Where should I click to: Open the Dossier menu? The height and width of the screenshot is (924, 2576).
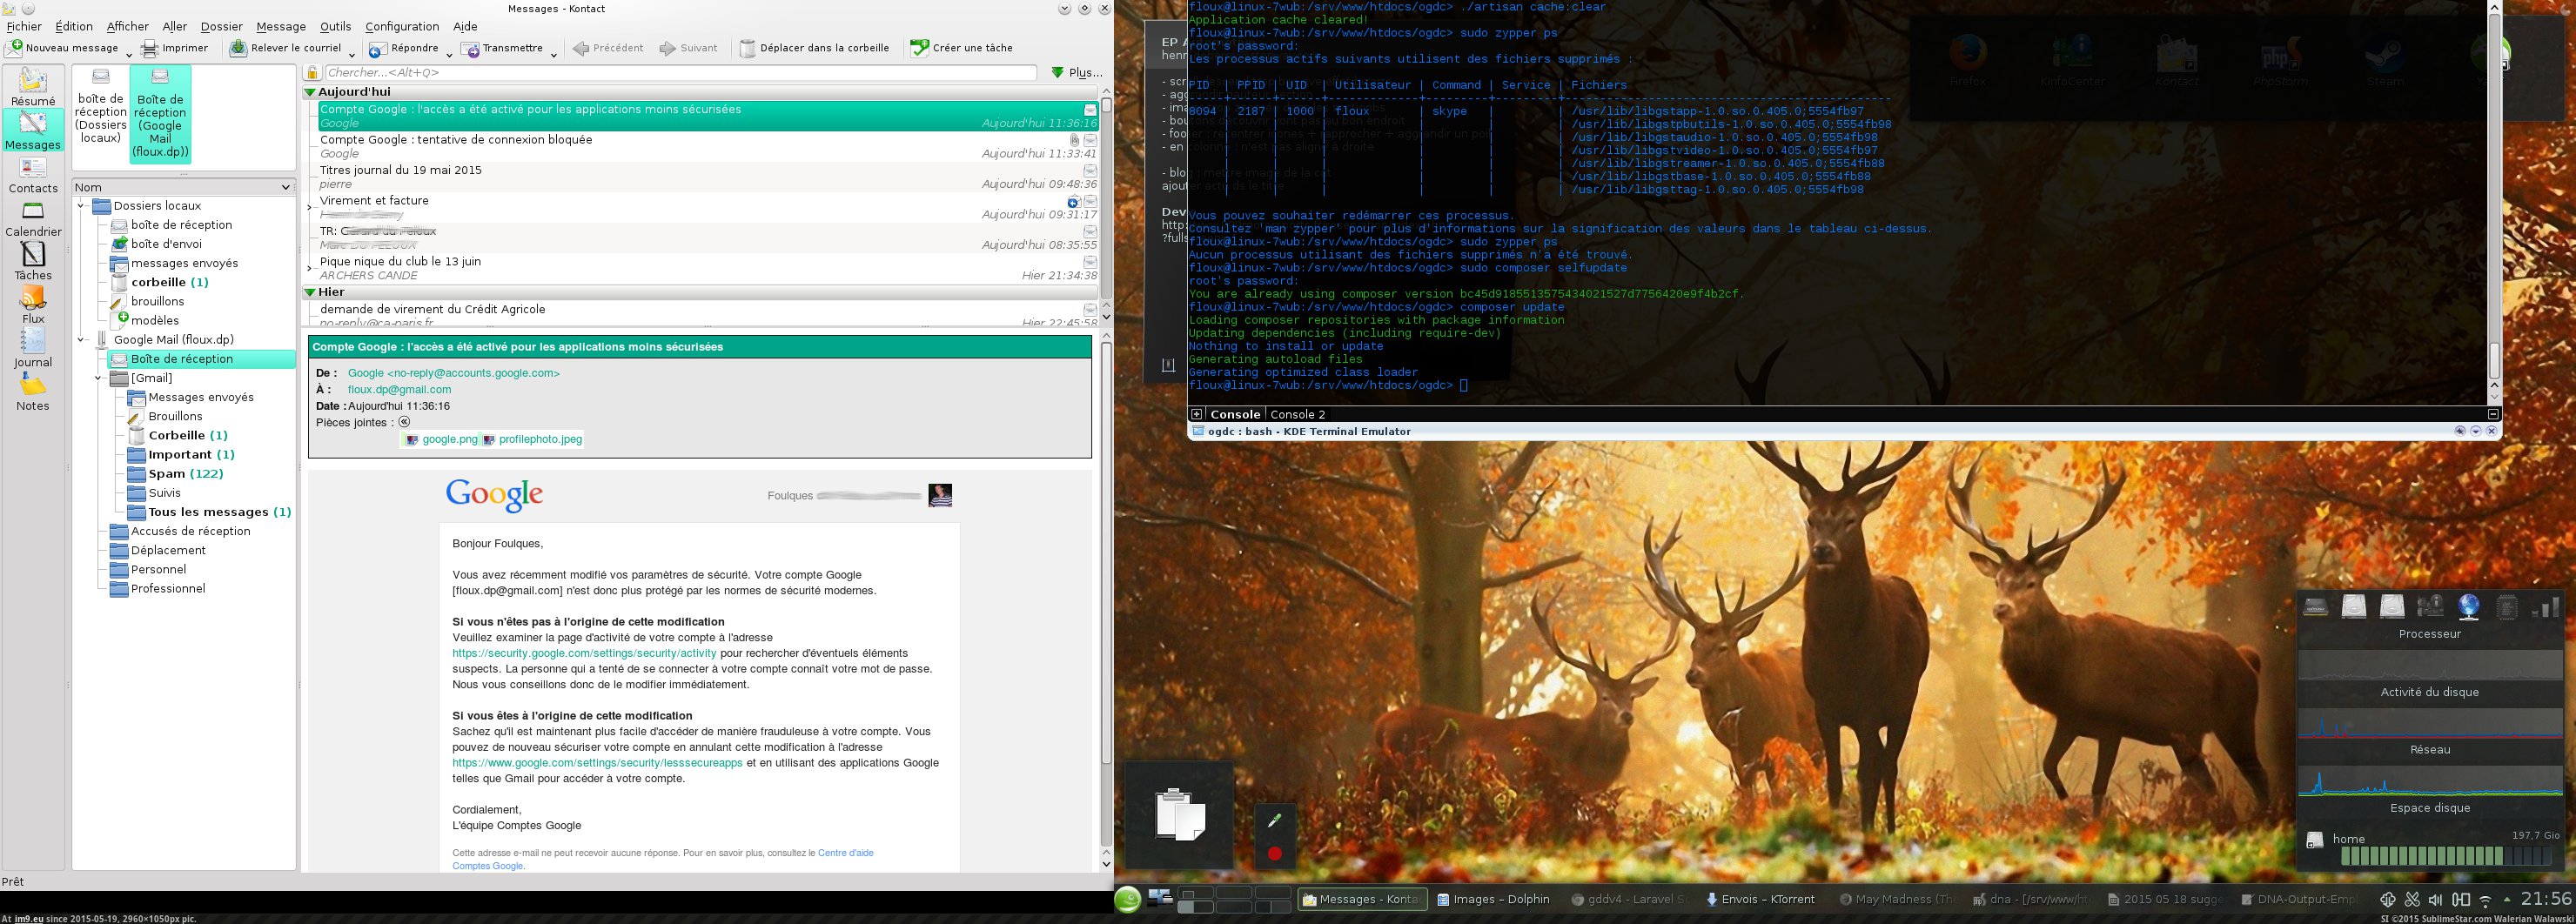(221, 26)
